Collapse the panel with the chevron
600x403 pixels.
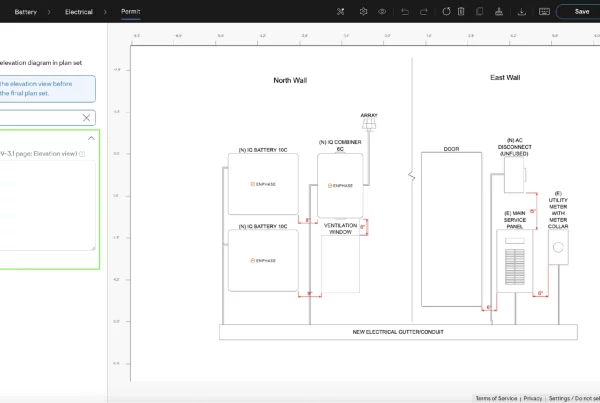click(x=91, y=138)
